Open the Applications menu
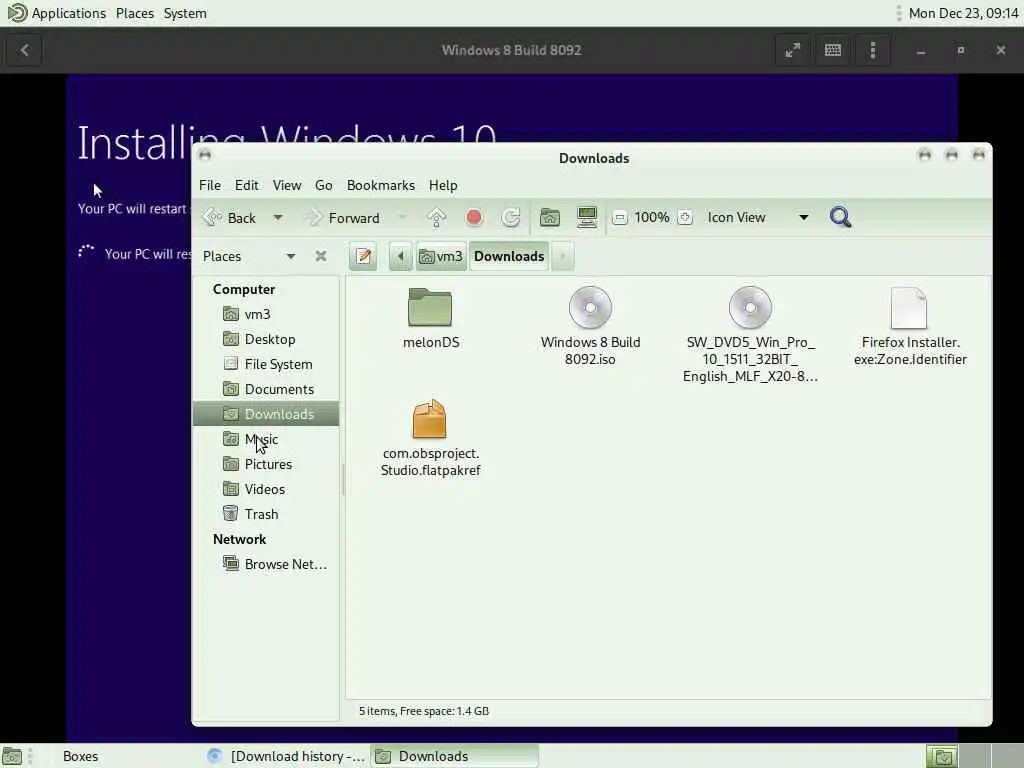Image resolution: width=1024 pixels, height=768 pixels. [x=57, y=13]
